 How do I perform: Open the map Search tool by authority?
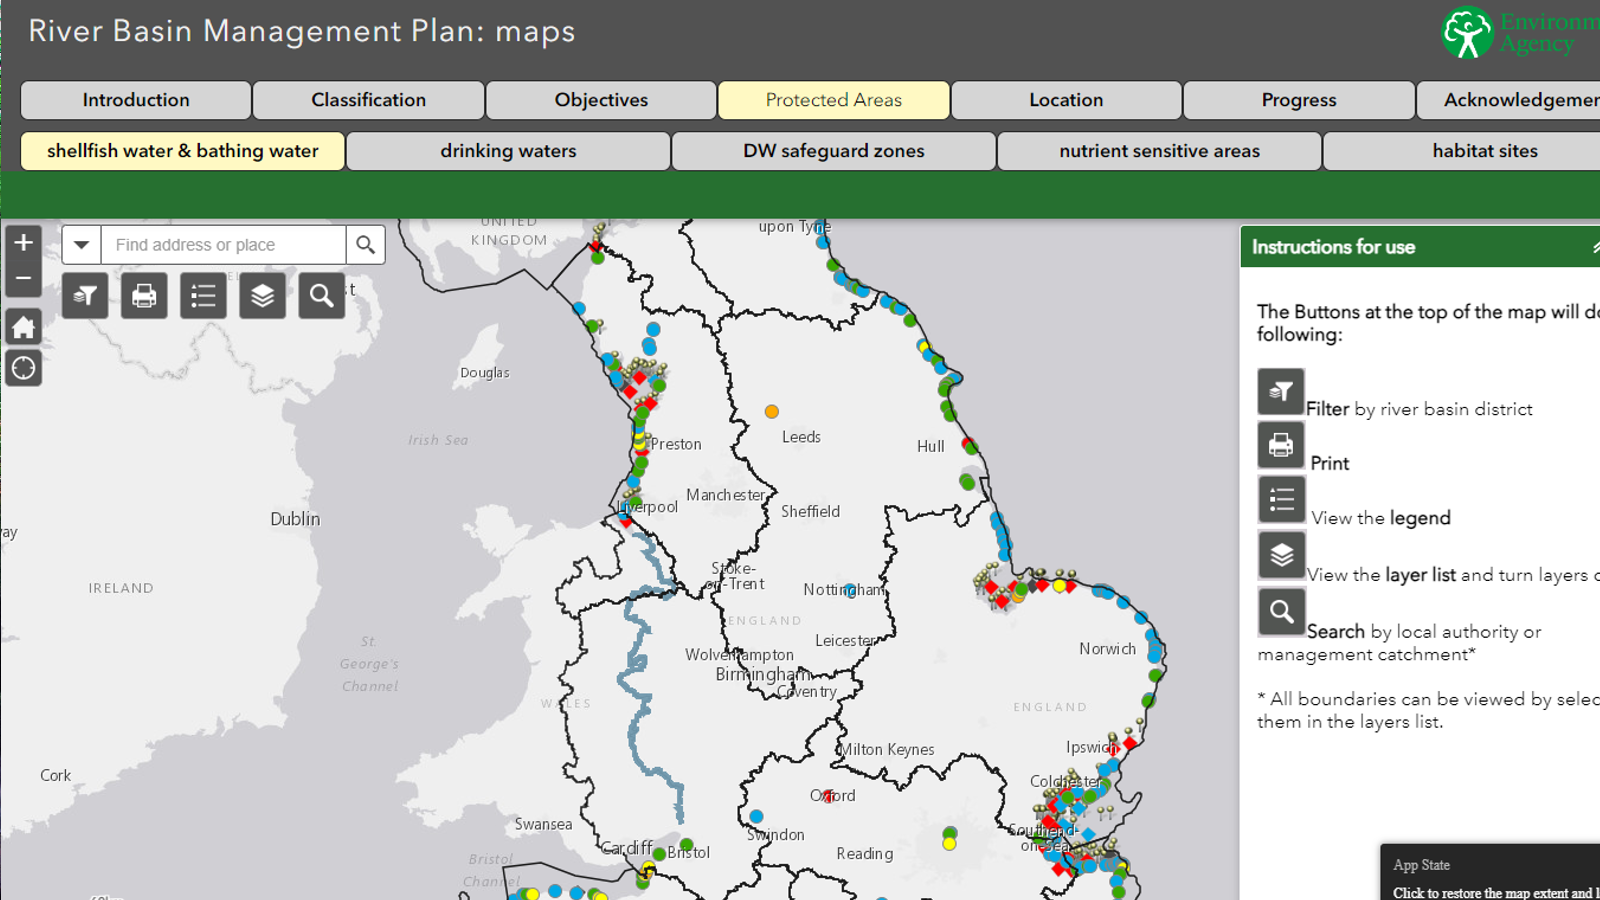click(x=321, y=296)
